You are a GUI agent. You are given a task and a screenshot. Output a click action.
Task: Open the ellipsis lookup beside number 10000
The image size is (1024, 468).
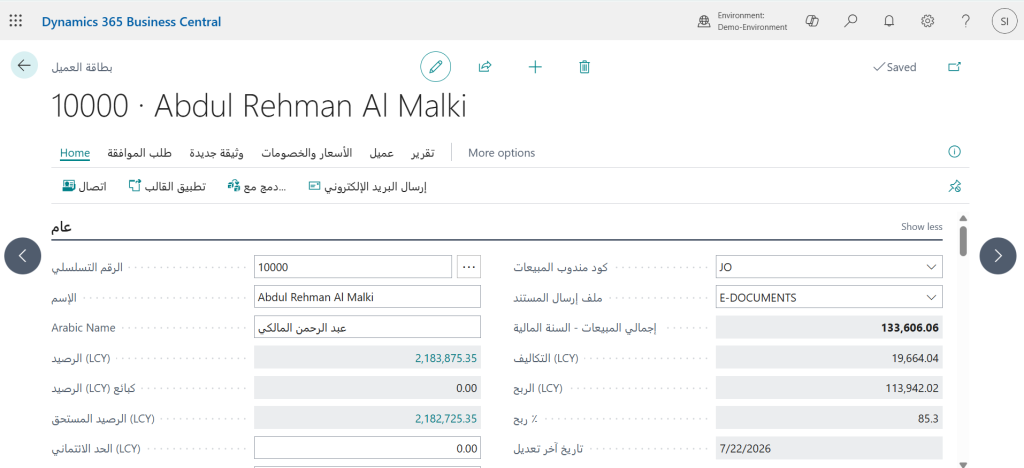[x=469, y=267]
